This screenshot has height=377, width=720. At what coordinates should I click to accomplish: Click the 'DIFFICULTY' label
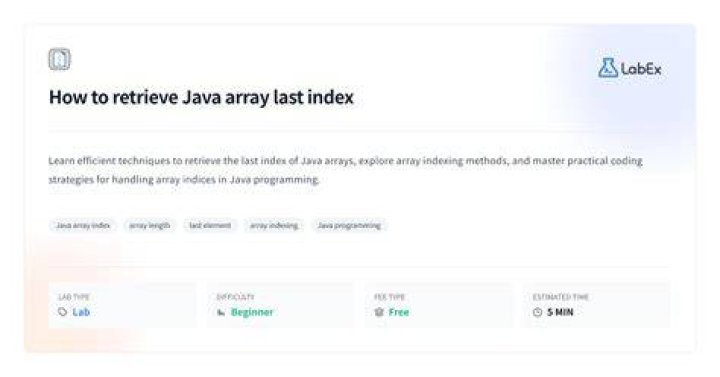point(235,297)
